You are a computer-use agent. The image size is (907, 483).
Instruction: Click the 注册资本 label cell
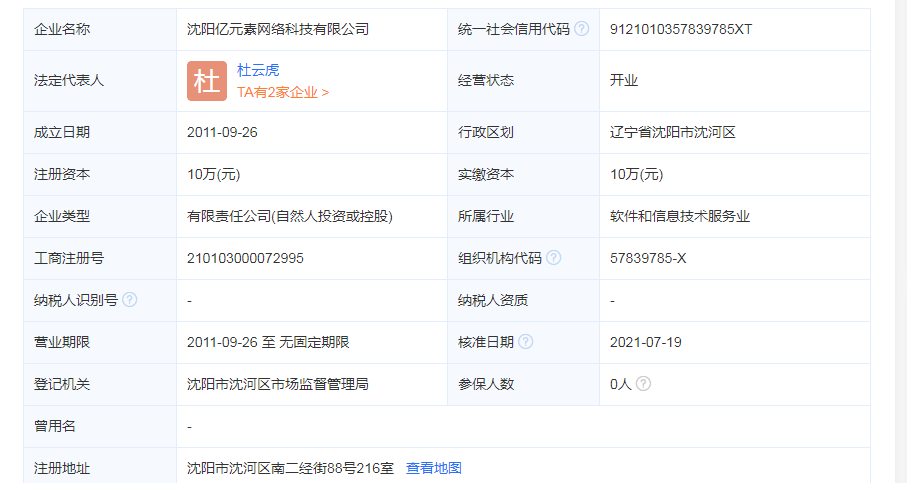pyautogui.click(x=100, y=175)
